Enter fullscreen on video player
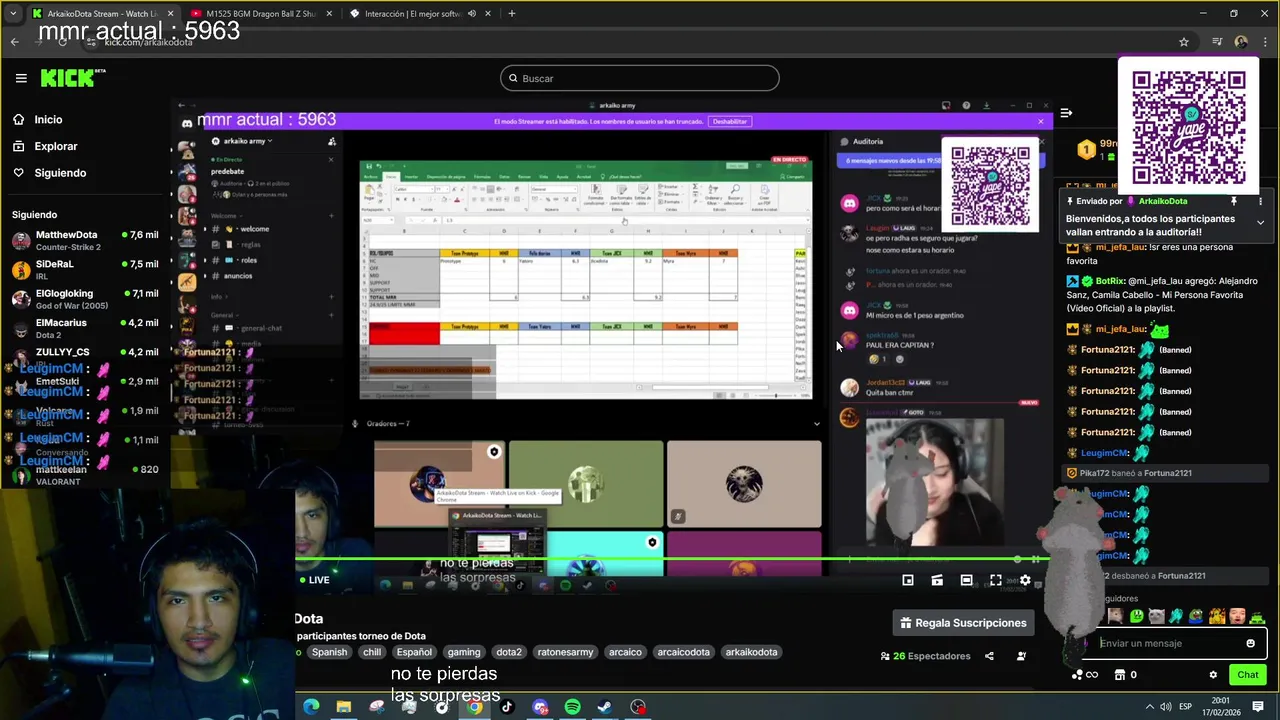The image size is (1280, 720). [996, 580]
